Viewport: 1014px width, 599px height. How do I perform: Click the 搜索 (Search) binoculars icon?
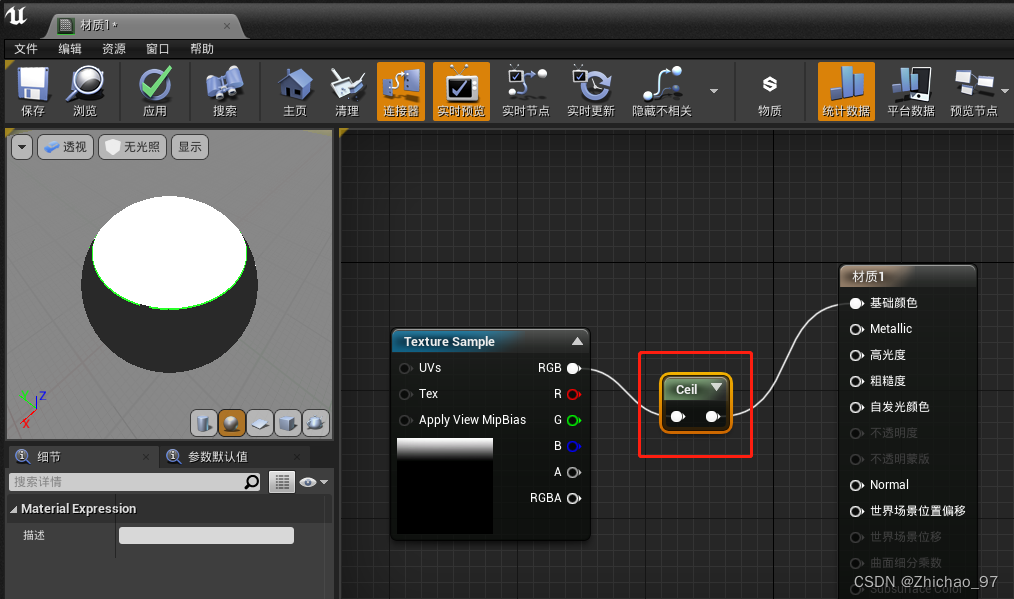(224, 90)
